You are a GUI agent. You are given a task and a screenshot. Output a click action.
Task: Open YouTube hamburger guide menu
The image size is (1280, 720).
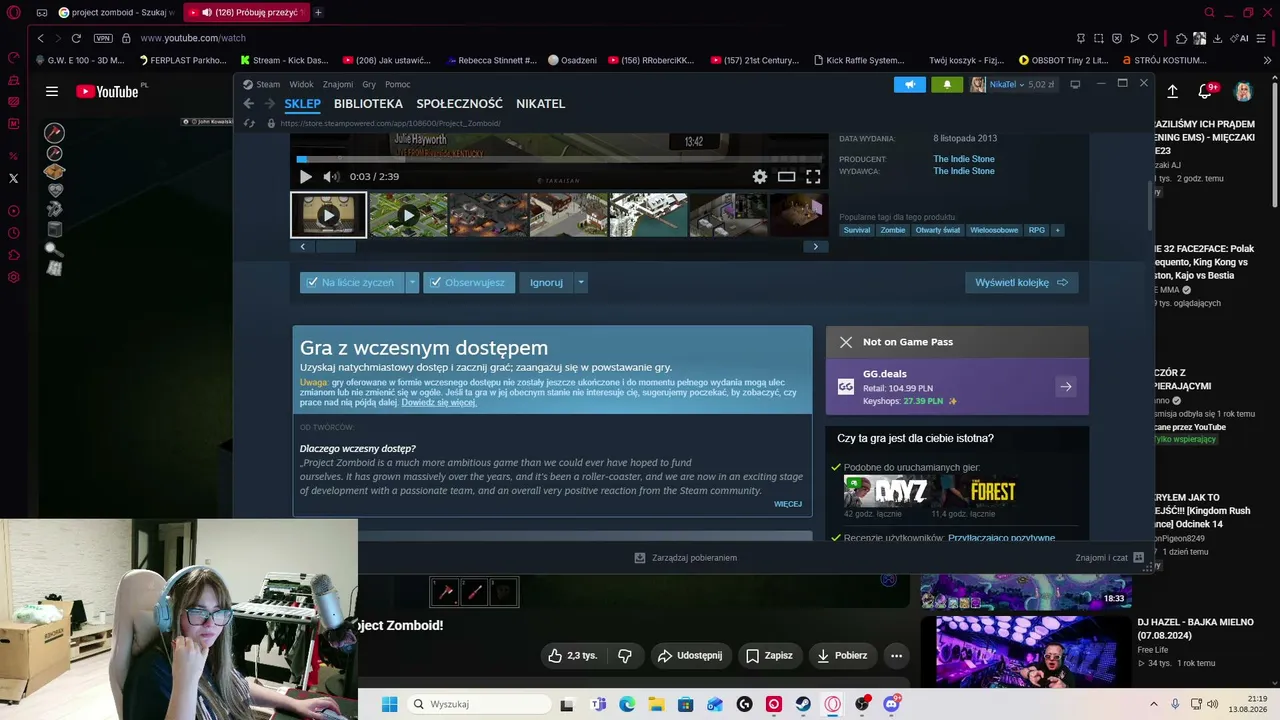(x=52, y=92)
